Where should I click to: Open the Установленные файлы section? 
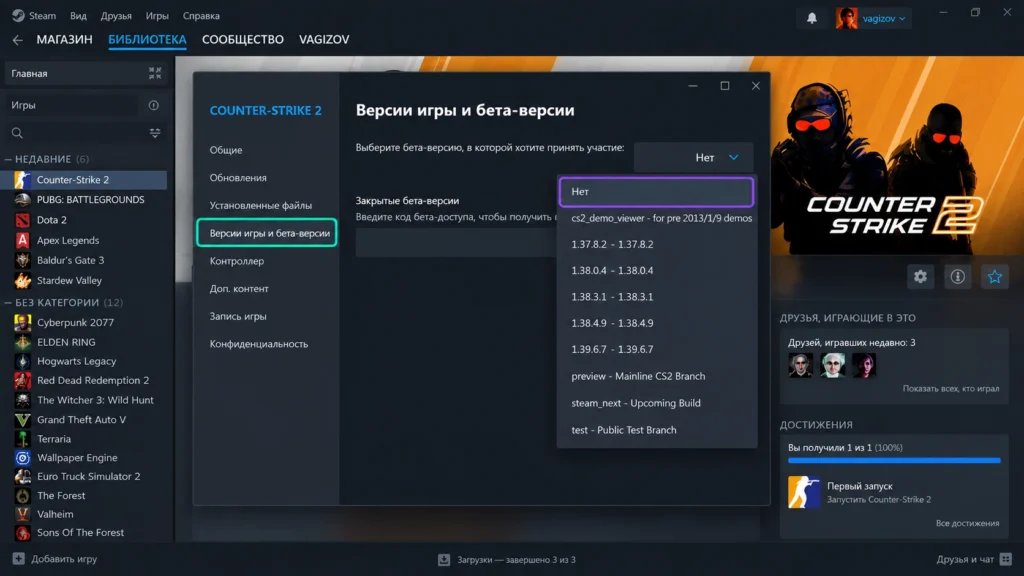(261, 205)
